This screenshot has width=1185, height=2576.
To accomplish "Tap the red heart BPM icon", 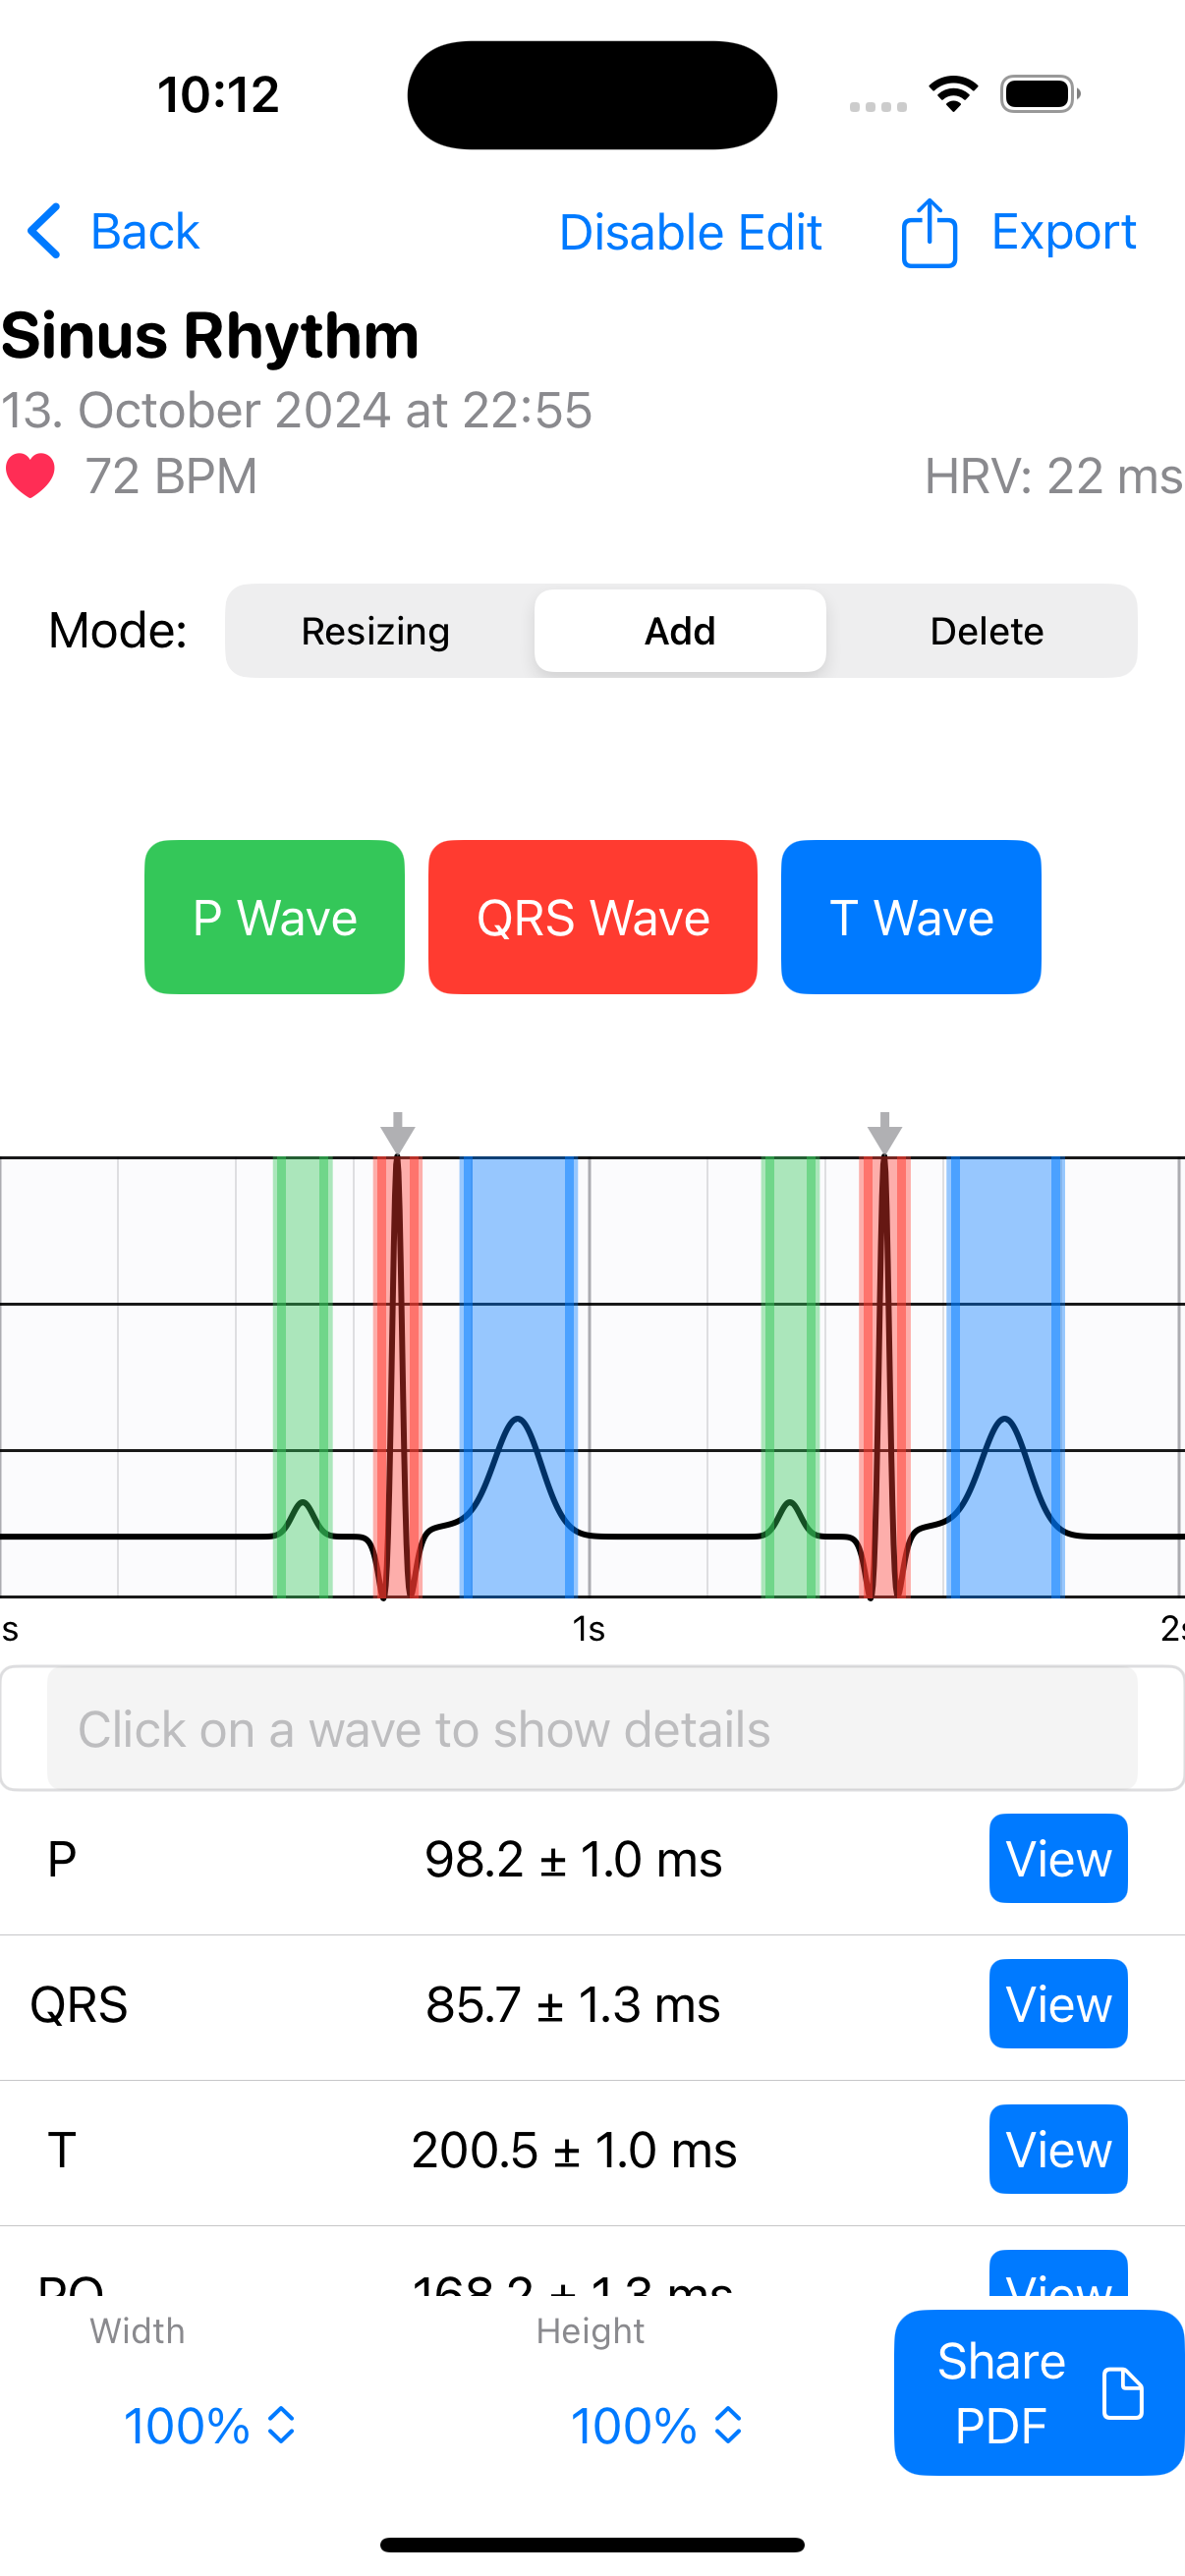I will (x=31, y=476).
